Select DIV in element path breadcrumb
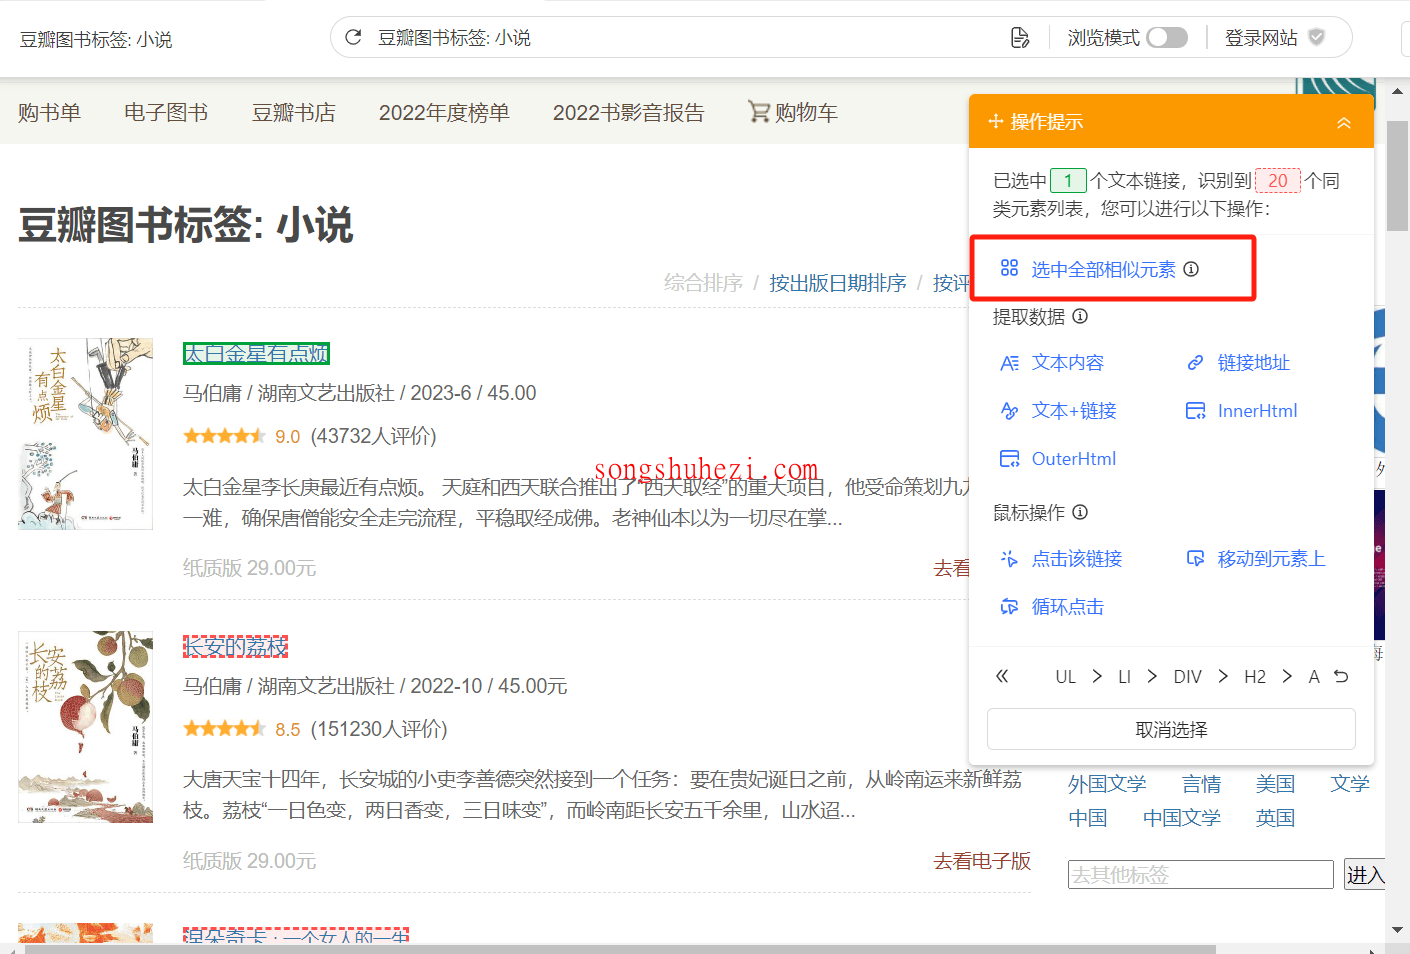This screenshot has height=954, width=1410. tap(1187, 677)
